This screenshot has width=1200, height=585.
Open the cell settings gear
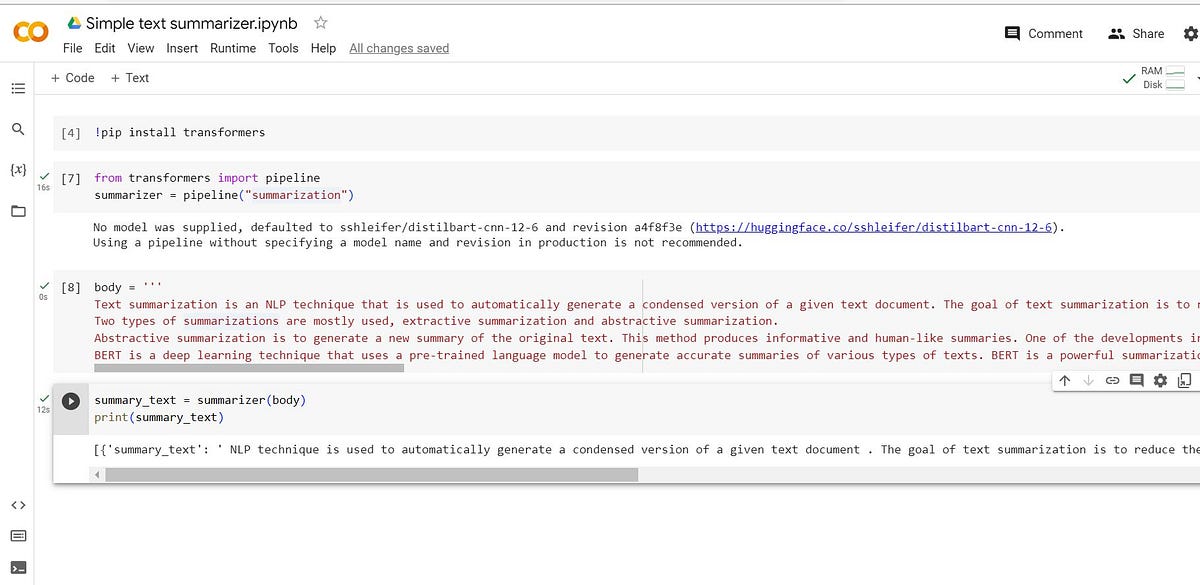[1160, 380]
